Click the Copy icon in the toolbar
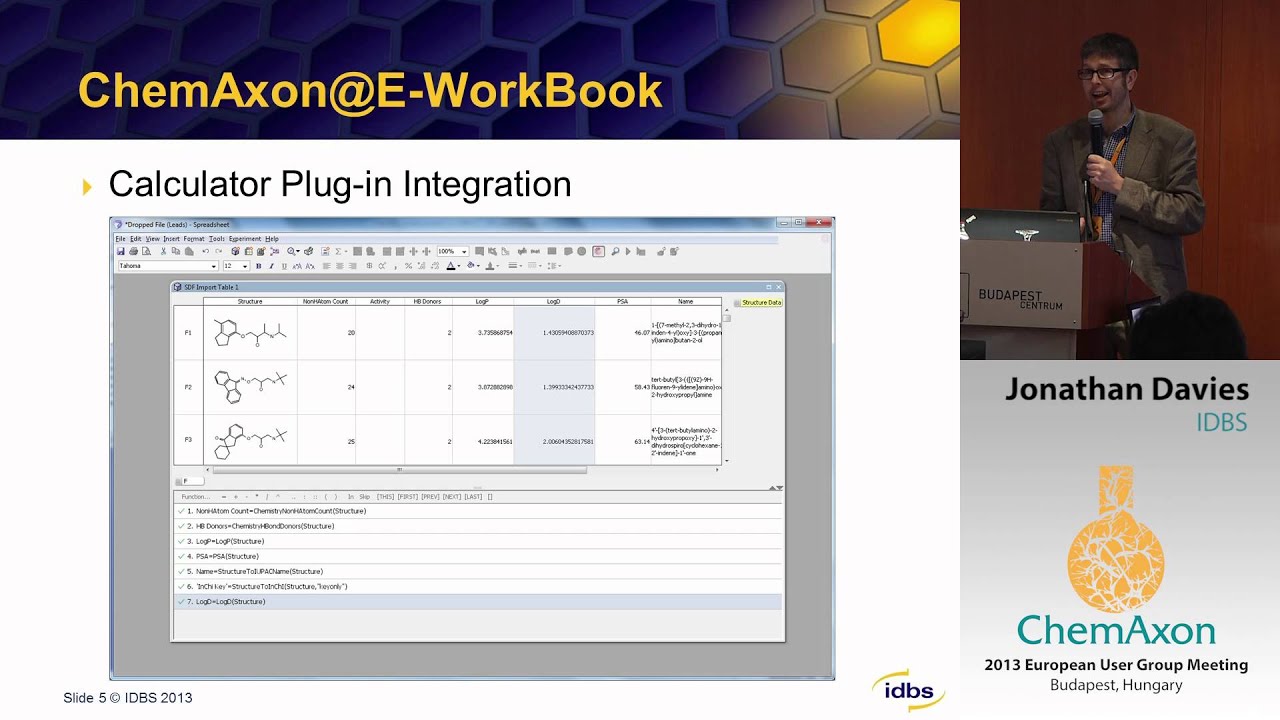The width and height of the screenshot is (1280, 720). (x=176, y=251)
